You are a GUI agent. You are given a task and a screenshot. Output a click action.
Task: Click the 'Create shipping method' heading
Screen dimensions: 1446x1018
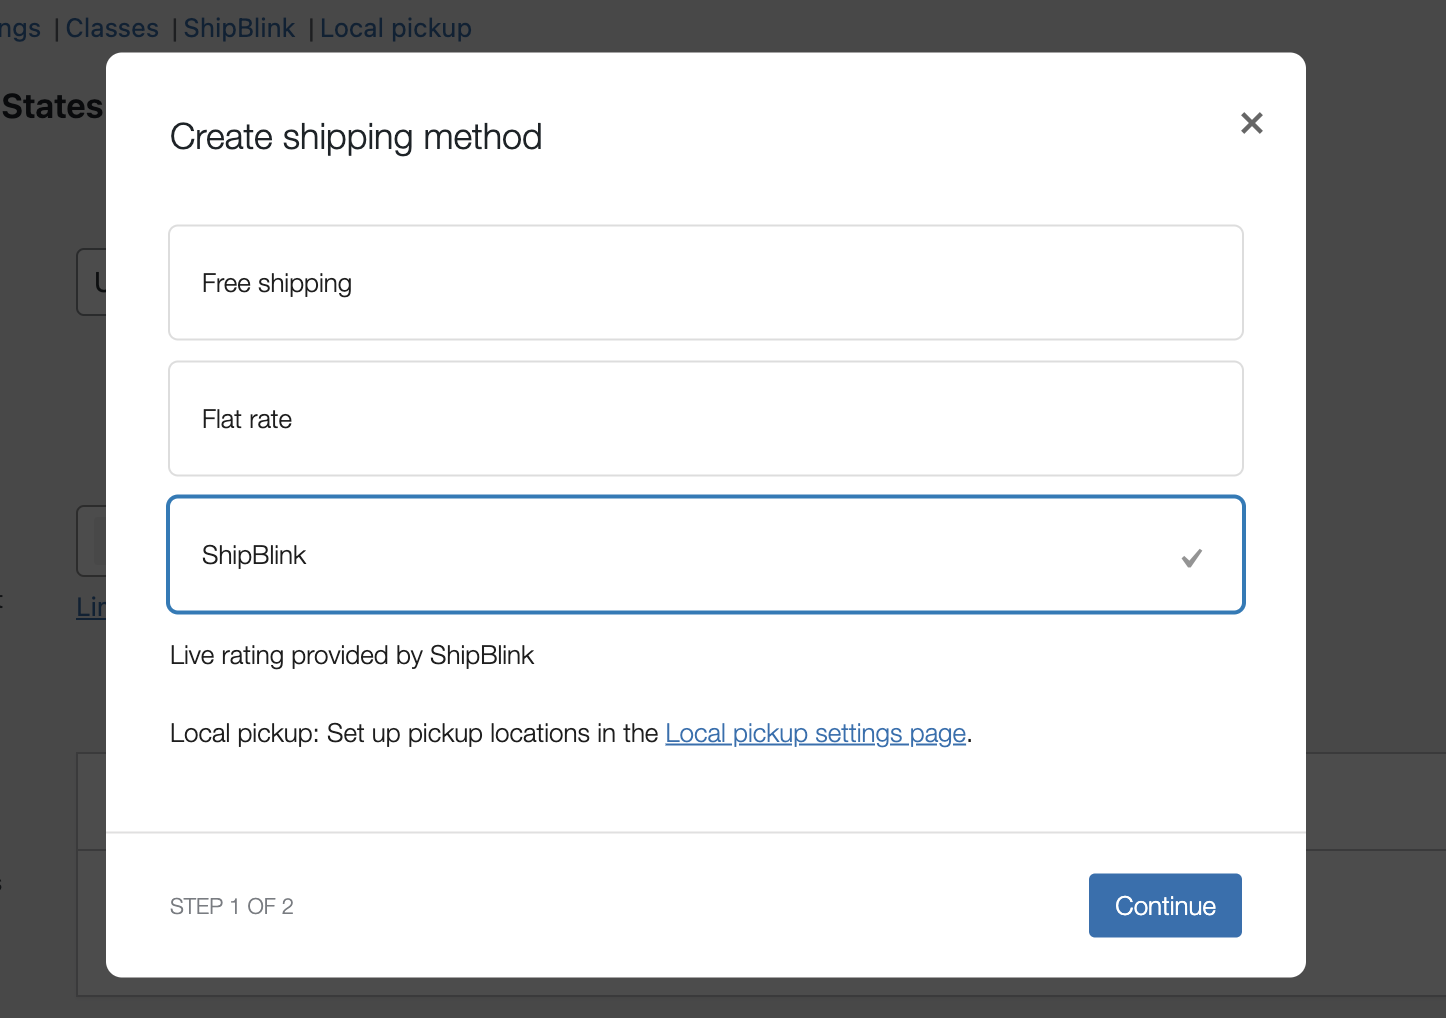pyautogui.click(x=356, y=137)
